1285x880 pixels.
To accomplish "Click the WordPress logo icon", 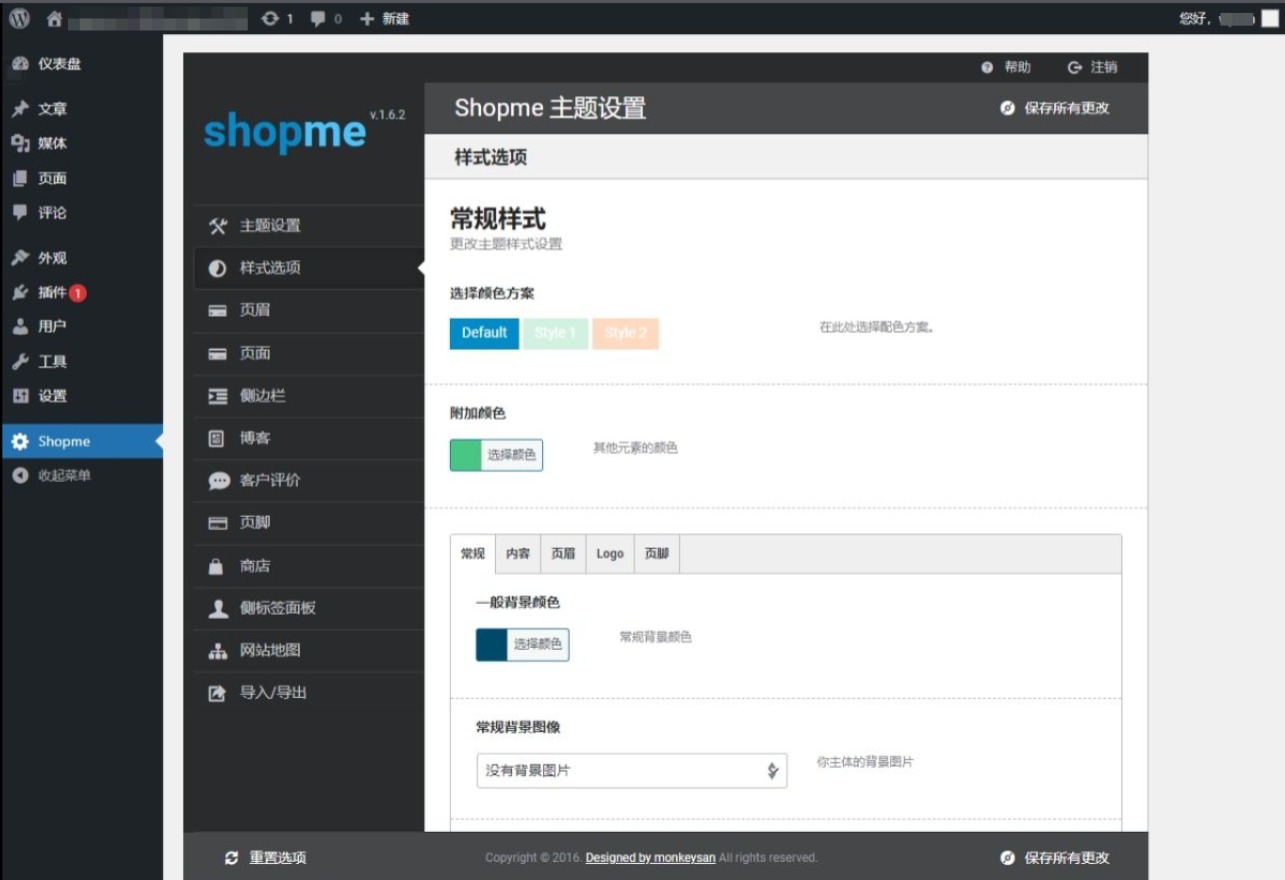I will coord(19,18).
